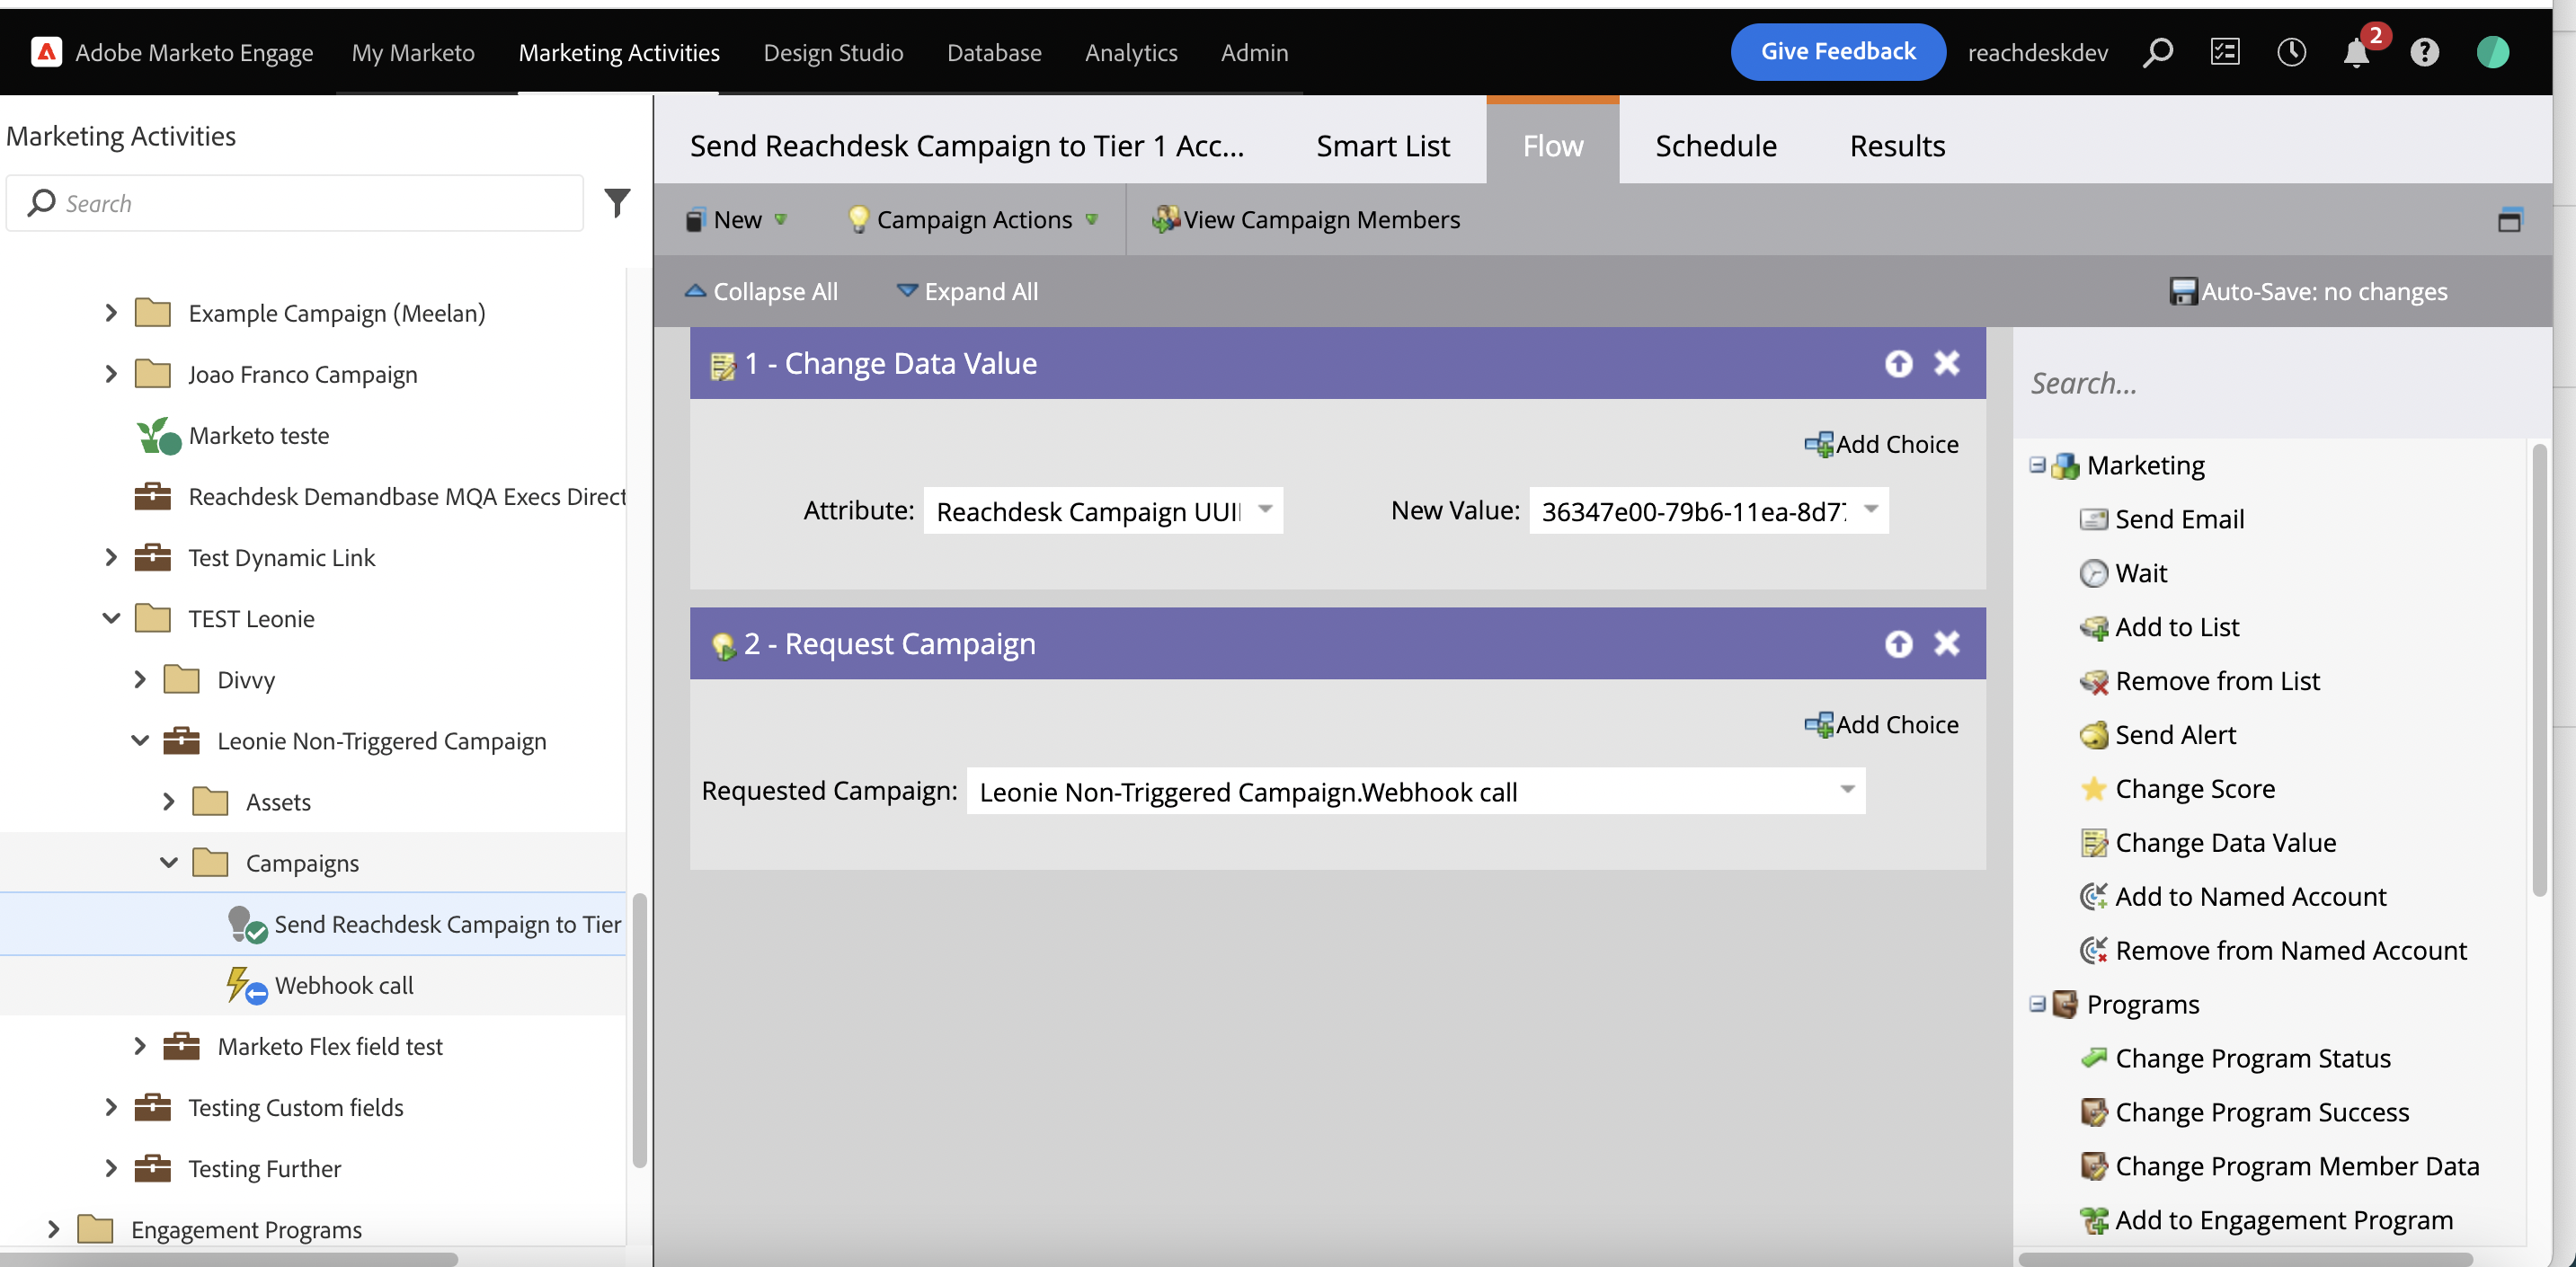Image resolution: width=2576 pixels, height=1267 pixels.
Task: Open Campaign Actions dropdown menu
Action: 973,219
